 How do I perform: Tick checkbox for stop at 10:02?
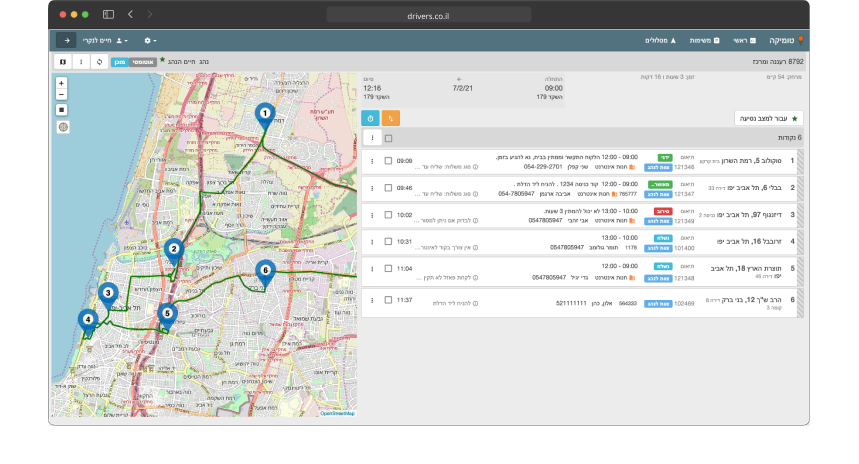[x=388, y=215]
